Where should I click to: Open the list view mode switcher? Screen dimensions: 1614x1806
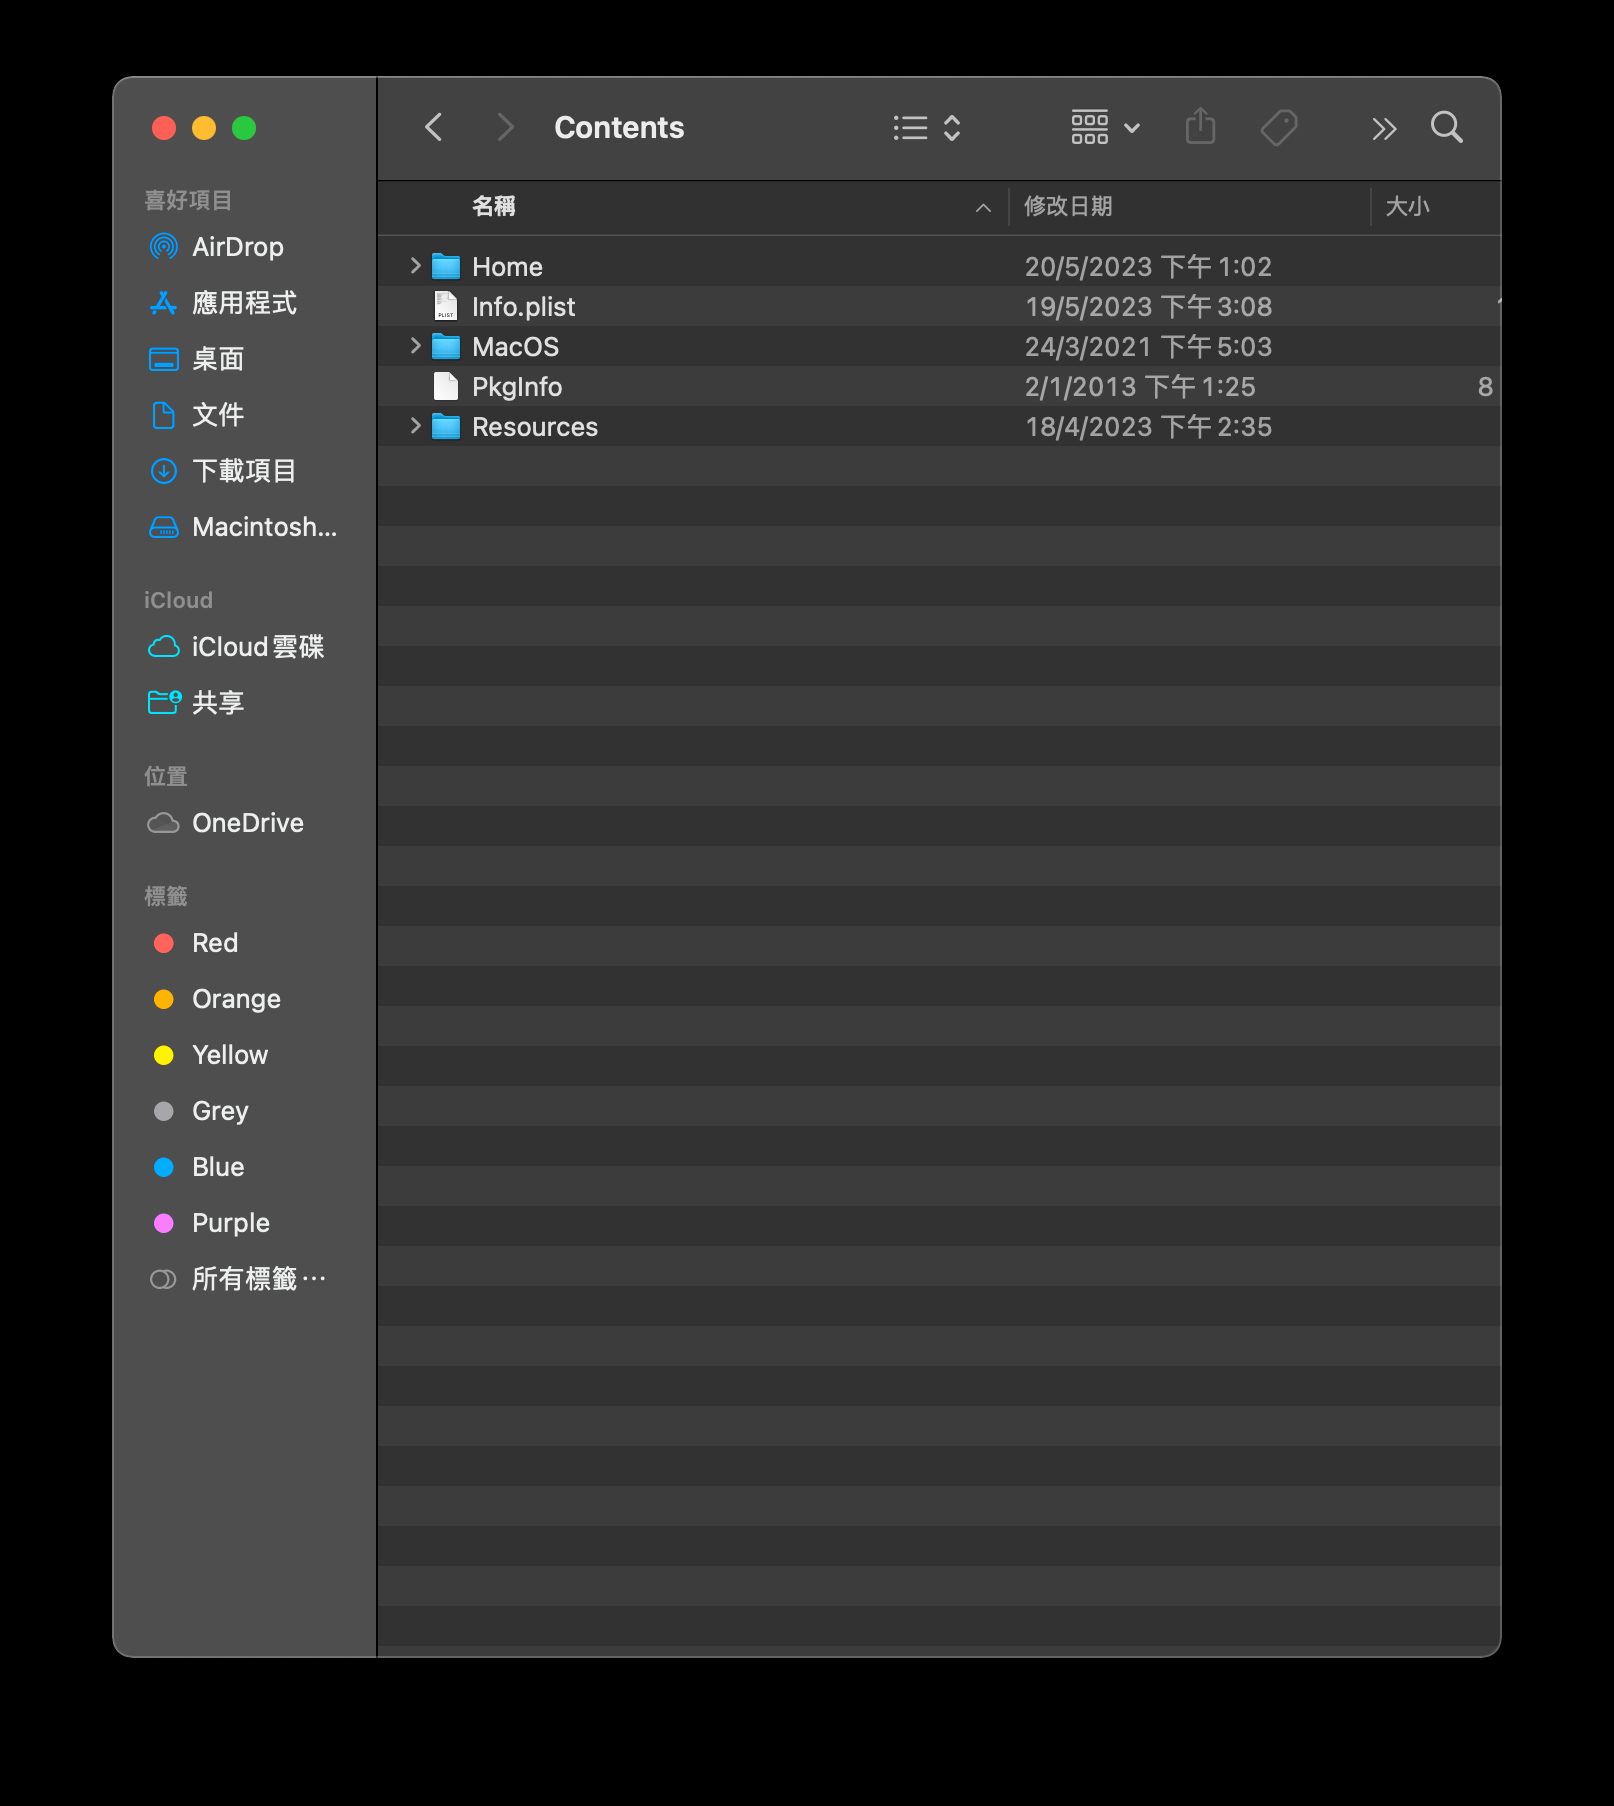[x=926, y=128]
